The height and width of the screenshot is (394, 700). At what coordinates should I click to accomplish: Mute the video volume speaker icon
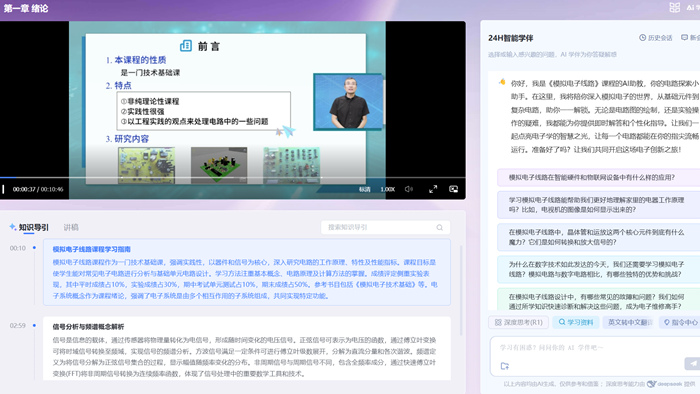tap(408, 189)
